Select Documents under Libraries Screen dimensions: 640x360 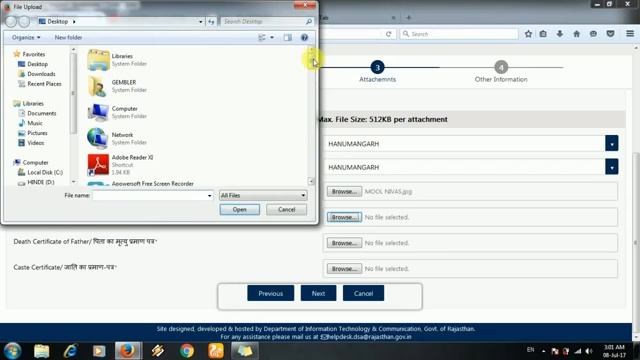pos(37,113)
